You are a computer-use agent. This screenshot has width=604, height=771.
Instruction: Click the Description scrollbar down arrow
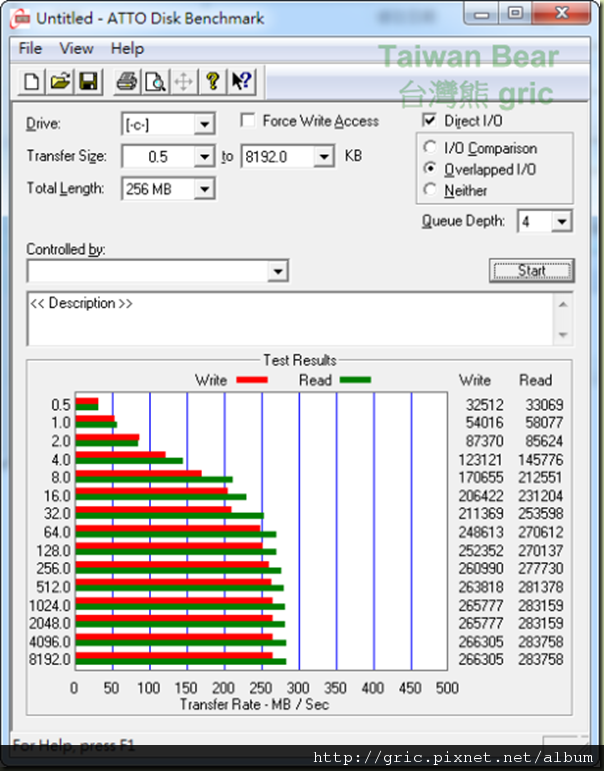click(x=563, y=335)
